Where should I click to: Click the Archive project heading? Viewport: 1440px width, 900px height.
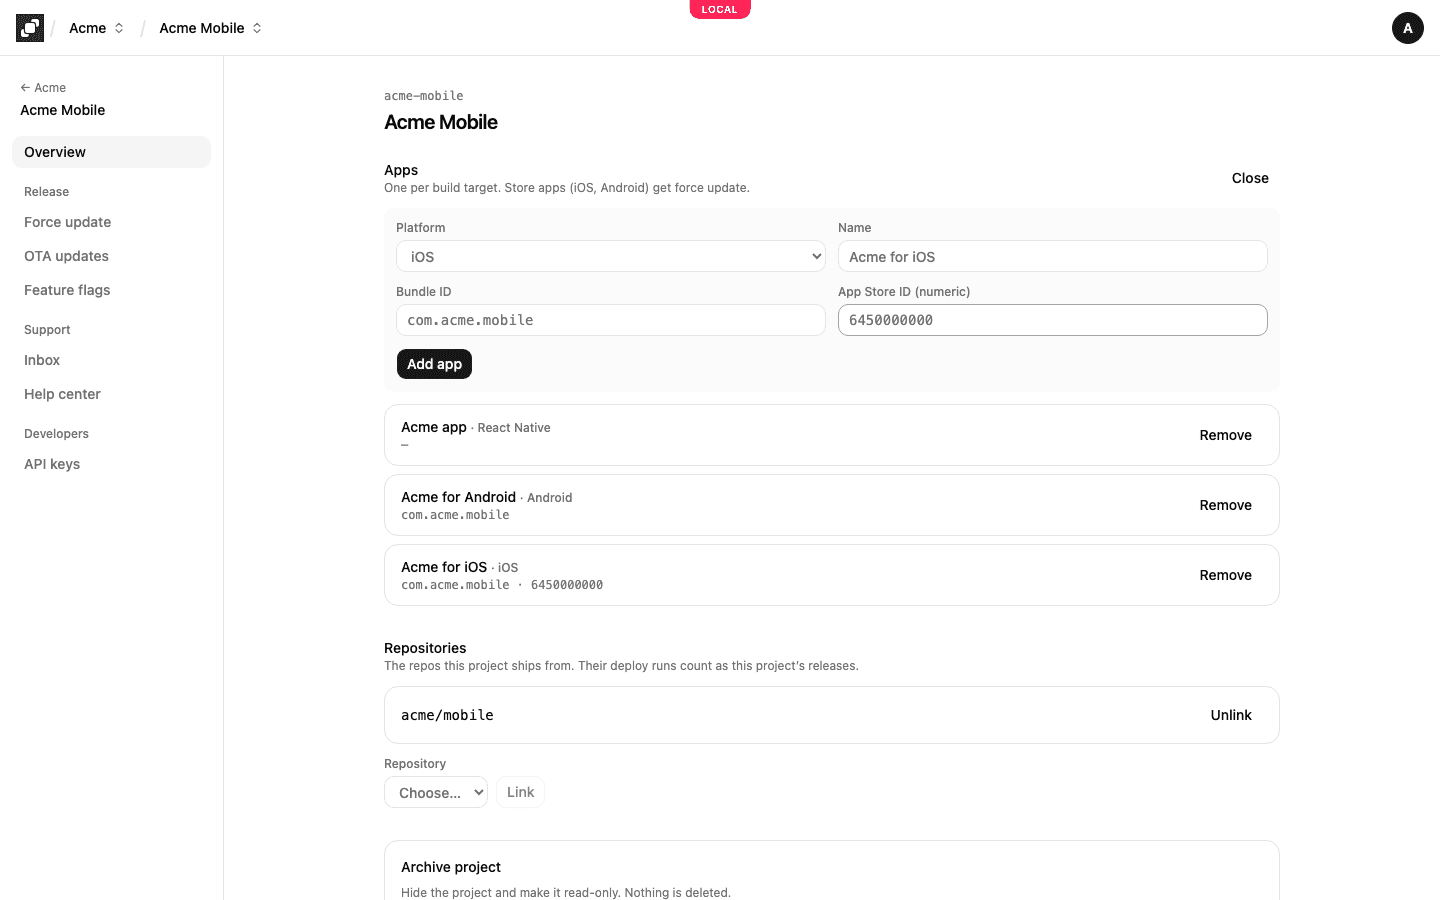click(x=451, y=867)
